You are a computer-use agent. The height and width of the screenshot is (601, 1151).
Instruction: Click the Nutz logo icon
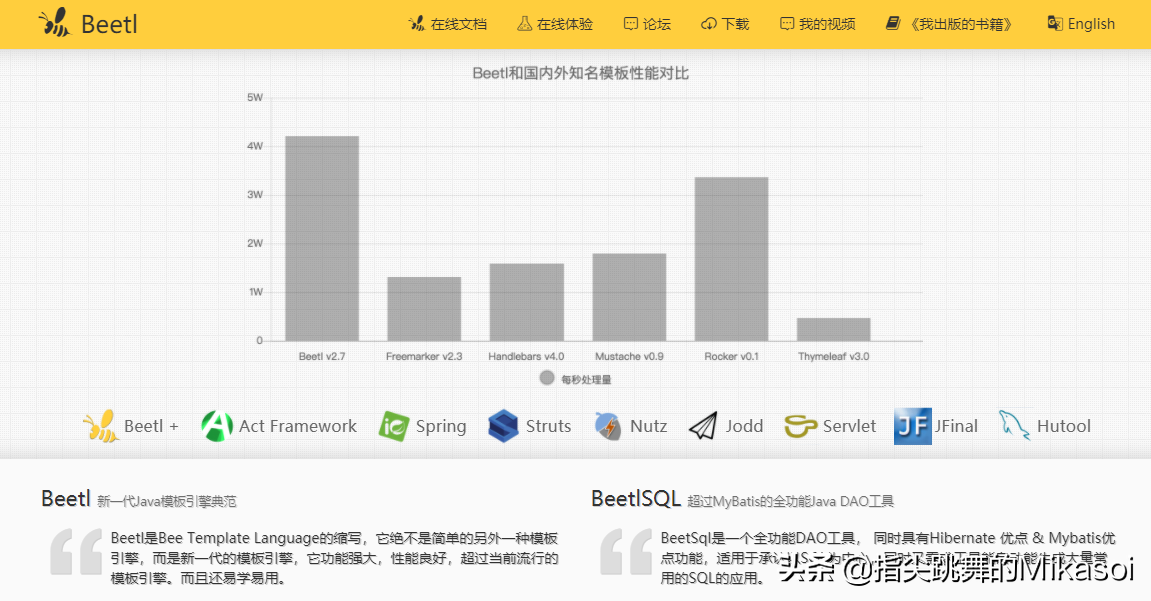click(x=608, y=426)
